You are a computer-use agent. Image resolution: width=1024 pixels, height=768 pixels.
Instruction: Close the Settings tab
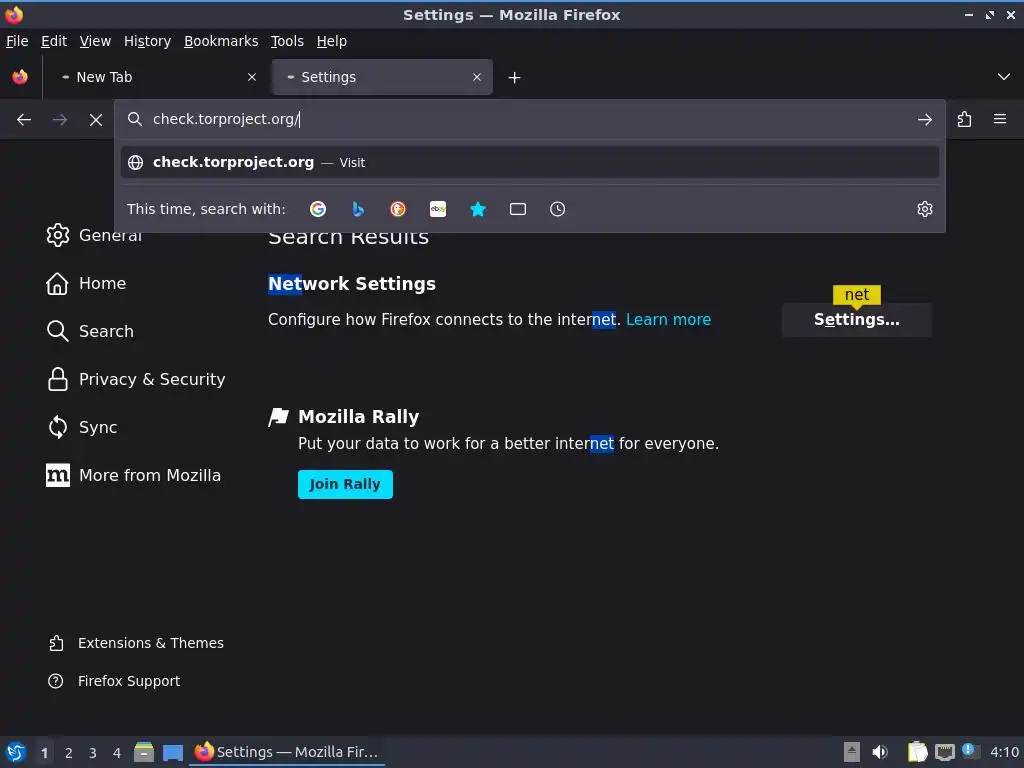coord(477,77)
